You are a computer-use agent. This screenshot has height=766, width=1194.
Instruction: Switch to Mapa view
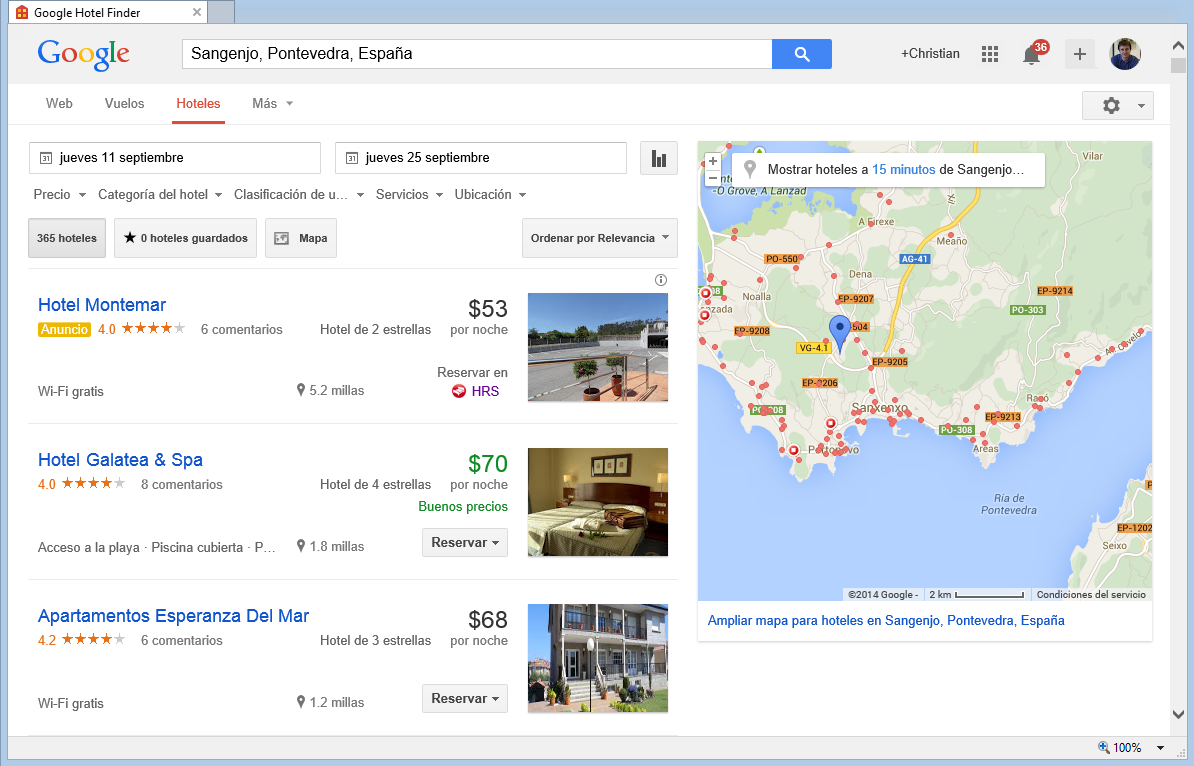coord(301,238)
